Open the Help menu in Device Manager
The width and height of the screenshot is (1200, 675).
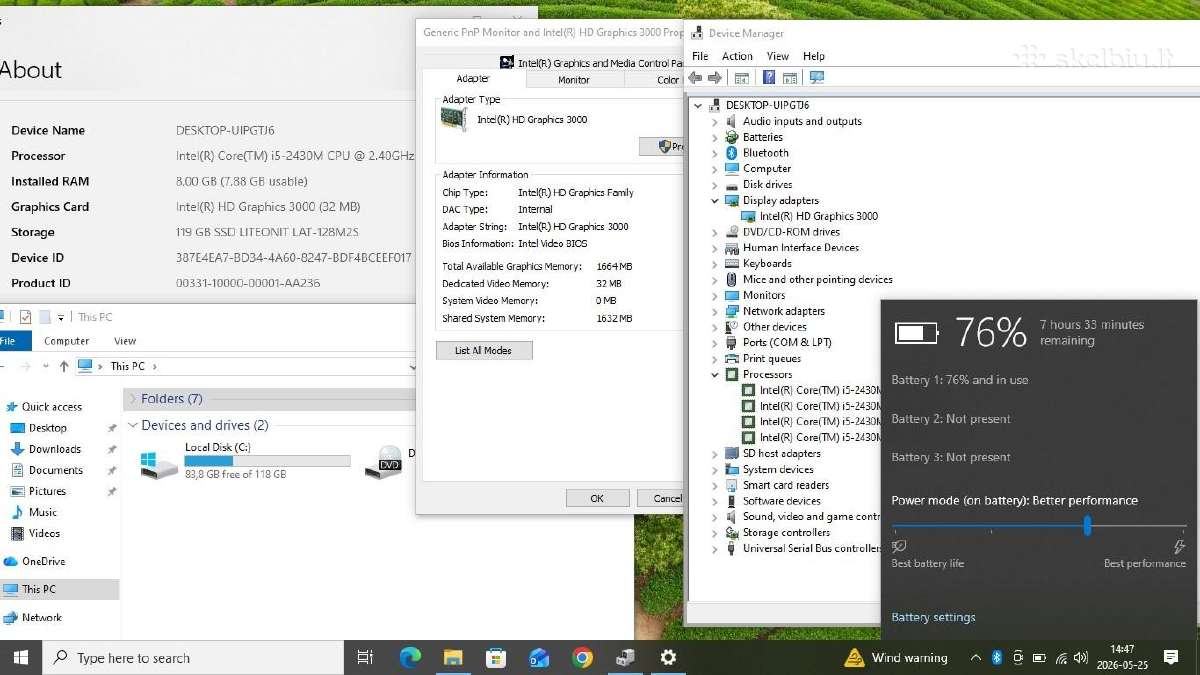click(814, 56)
